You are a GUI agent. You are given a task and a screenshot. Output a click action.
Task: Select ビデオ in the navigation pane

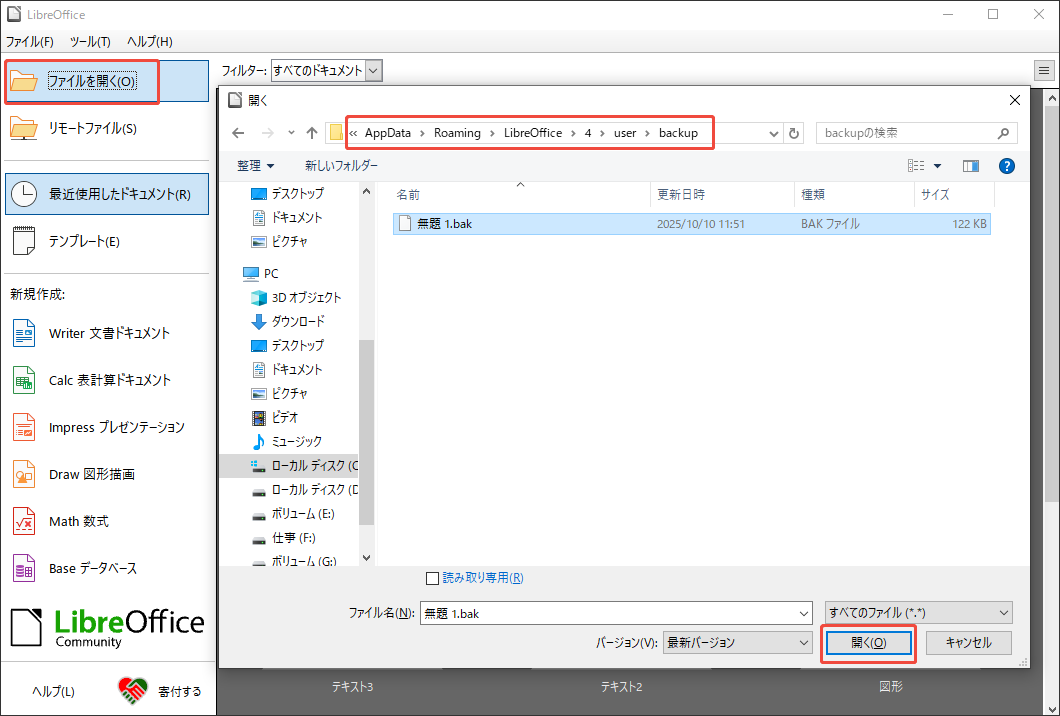click(275, 417)
